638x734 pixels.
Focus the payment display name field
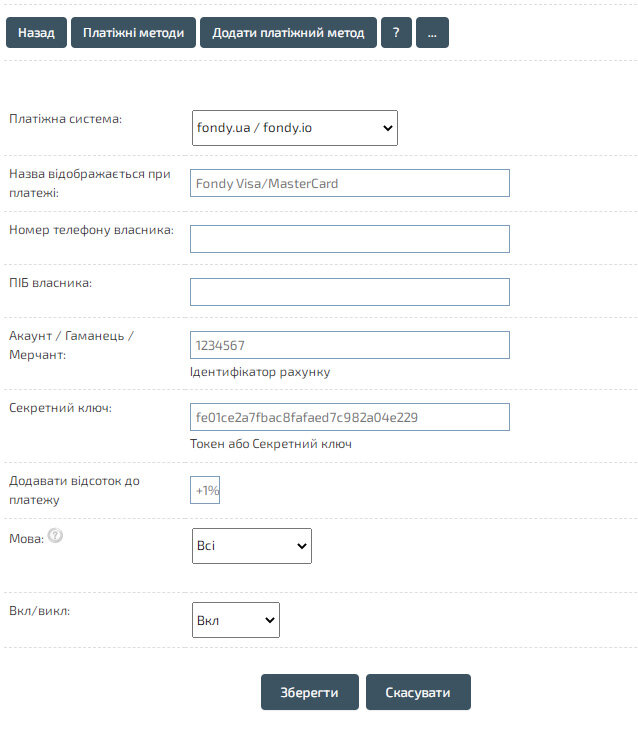pyautogui.click(x=349, y=183)
